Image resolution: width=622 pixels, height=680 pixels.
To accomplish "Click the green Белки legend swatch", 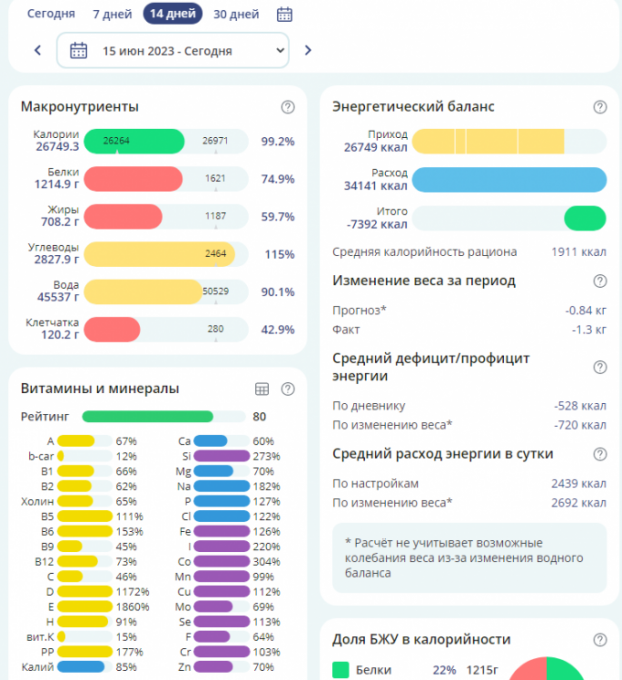I will coord(341,669).
